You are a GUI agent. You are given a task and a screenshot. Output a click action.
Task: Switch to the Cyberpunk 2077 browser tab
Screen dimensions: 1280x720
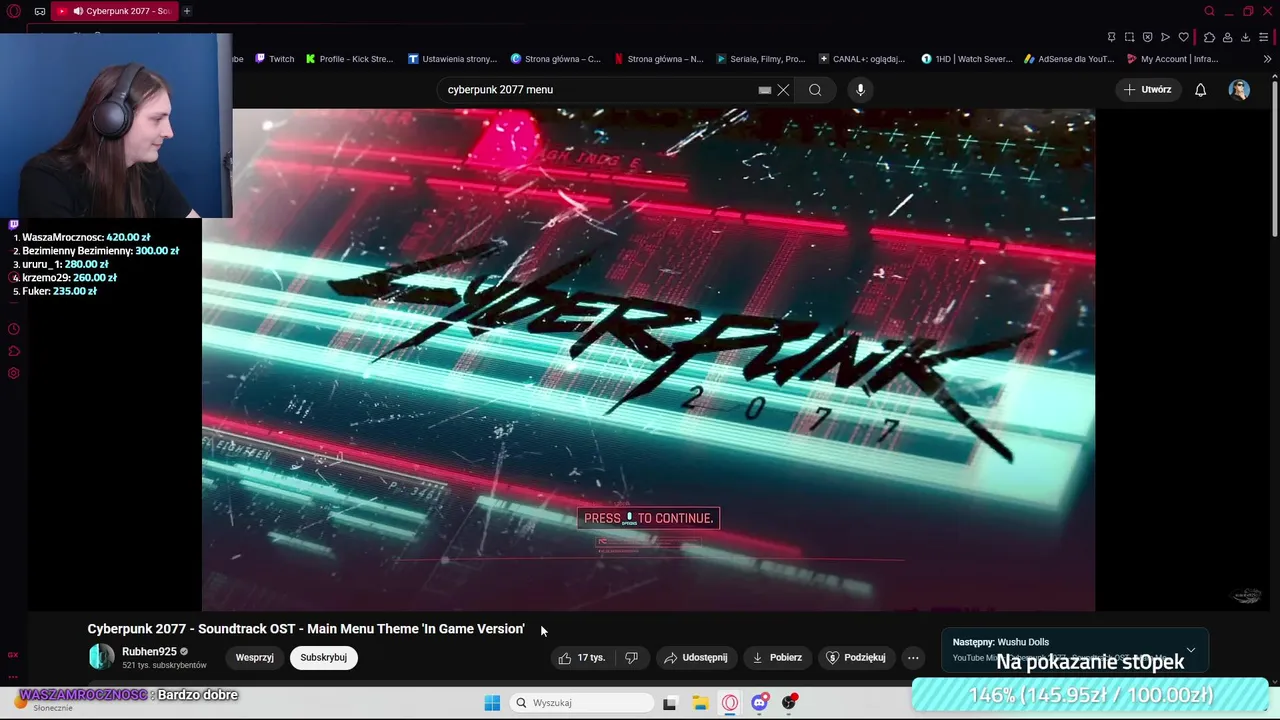113,11
